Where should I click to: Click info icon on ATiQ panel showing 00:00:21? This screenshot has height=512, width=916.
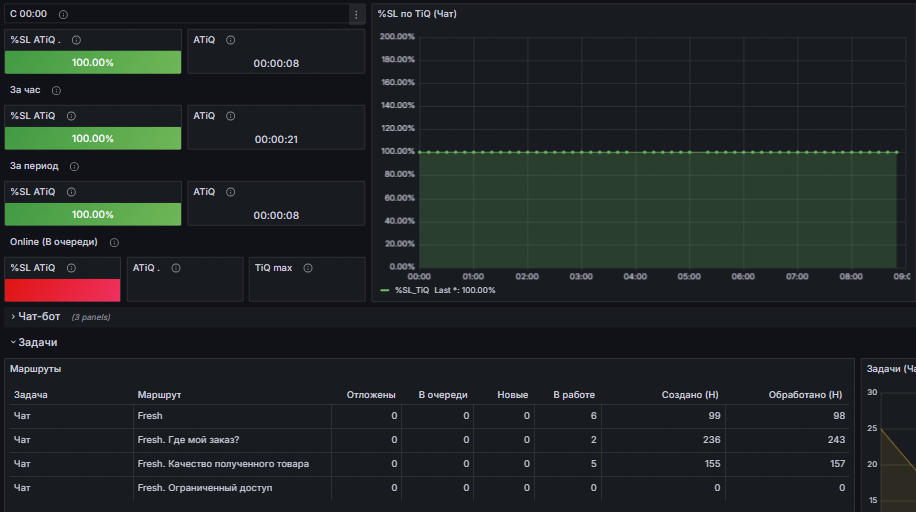pyautogui.click(x=231, y=116)
